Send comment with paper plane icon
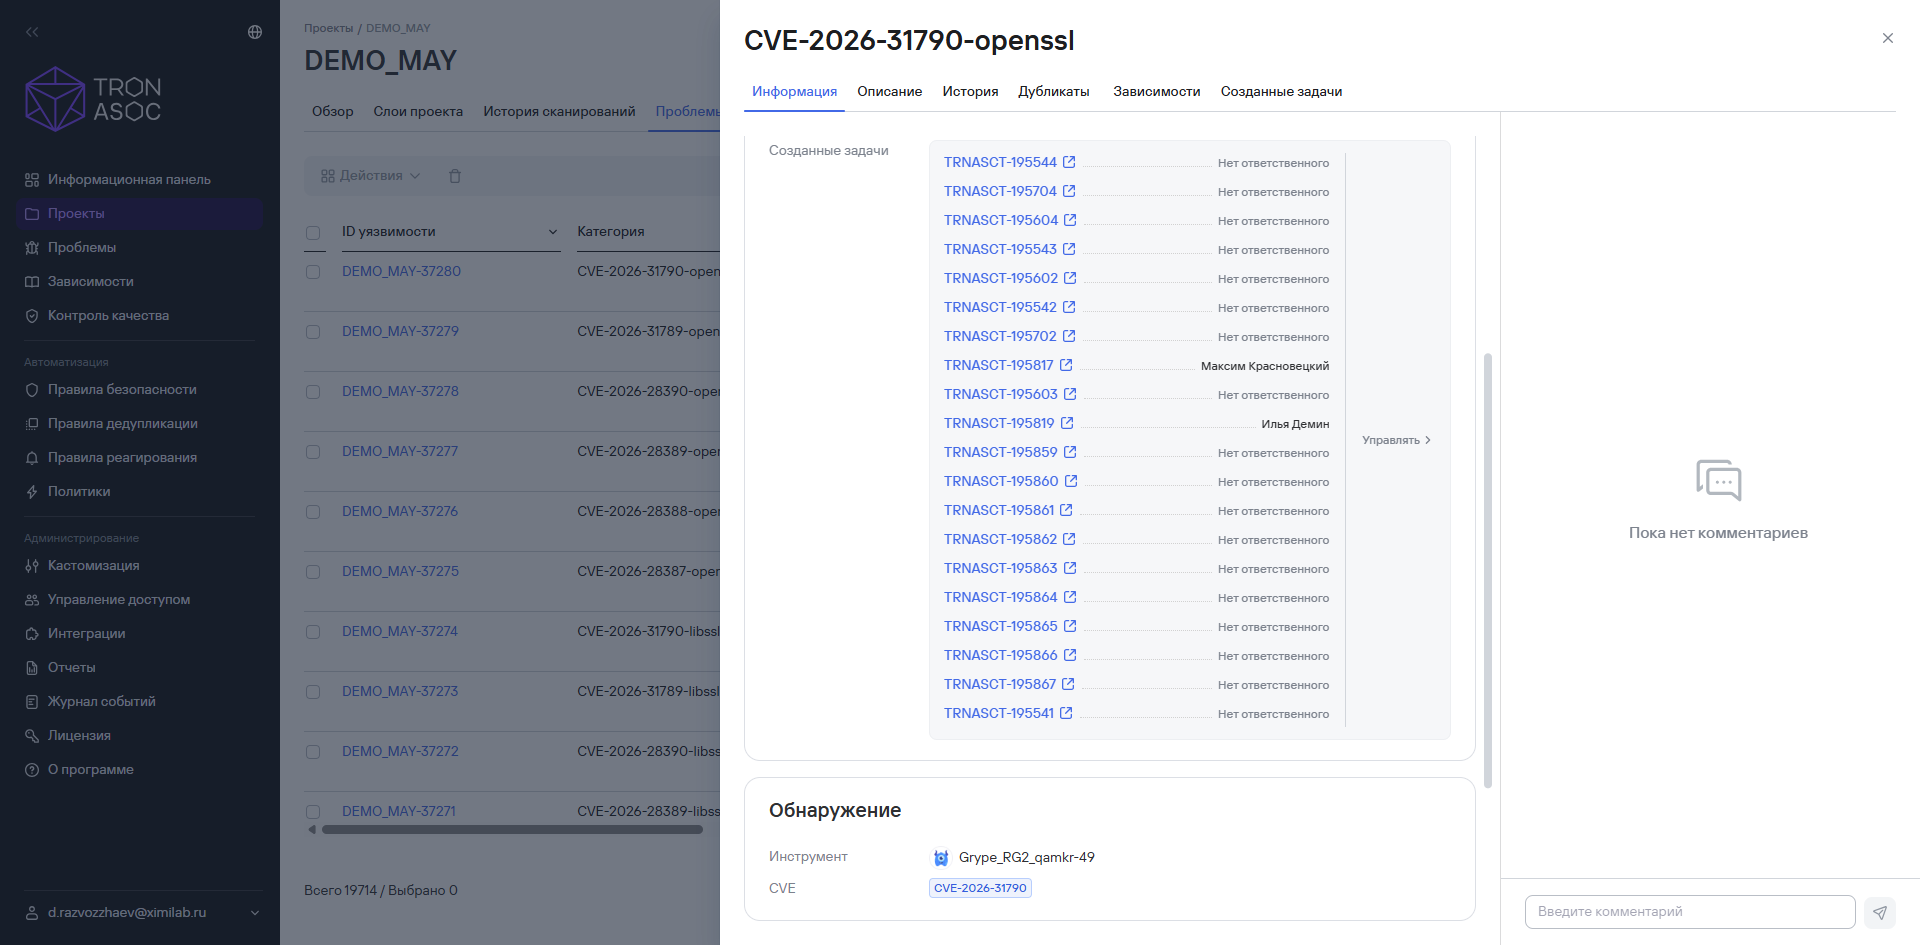This screenshot has height=945, width=1920. click(1880, 912)
